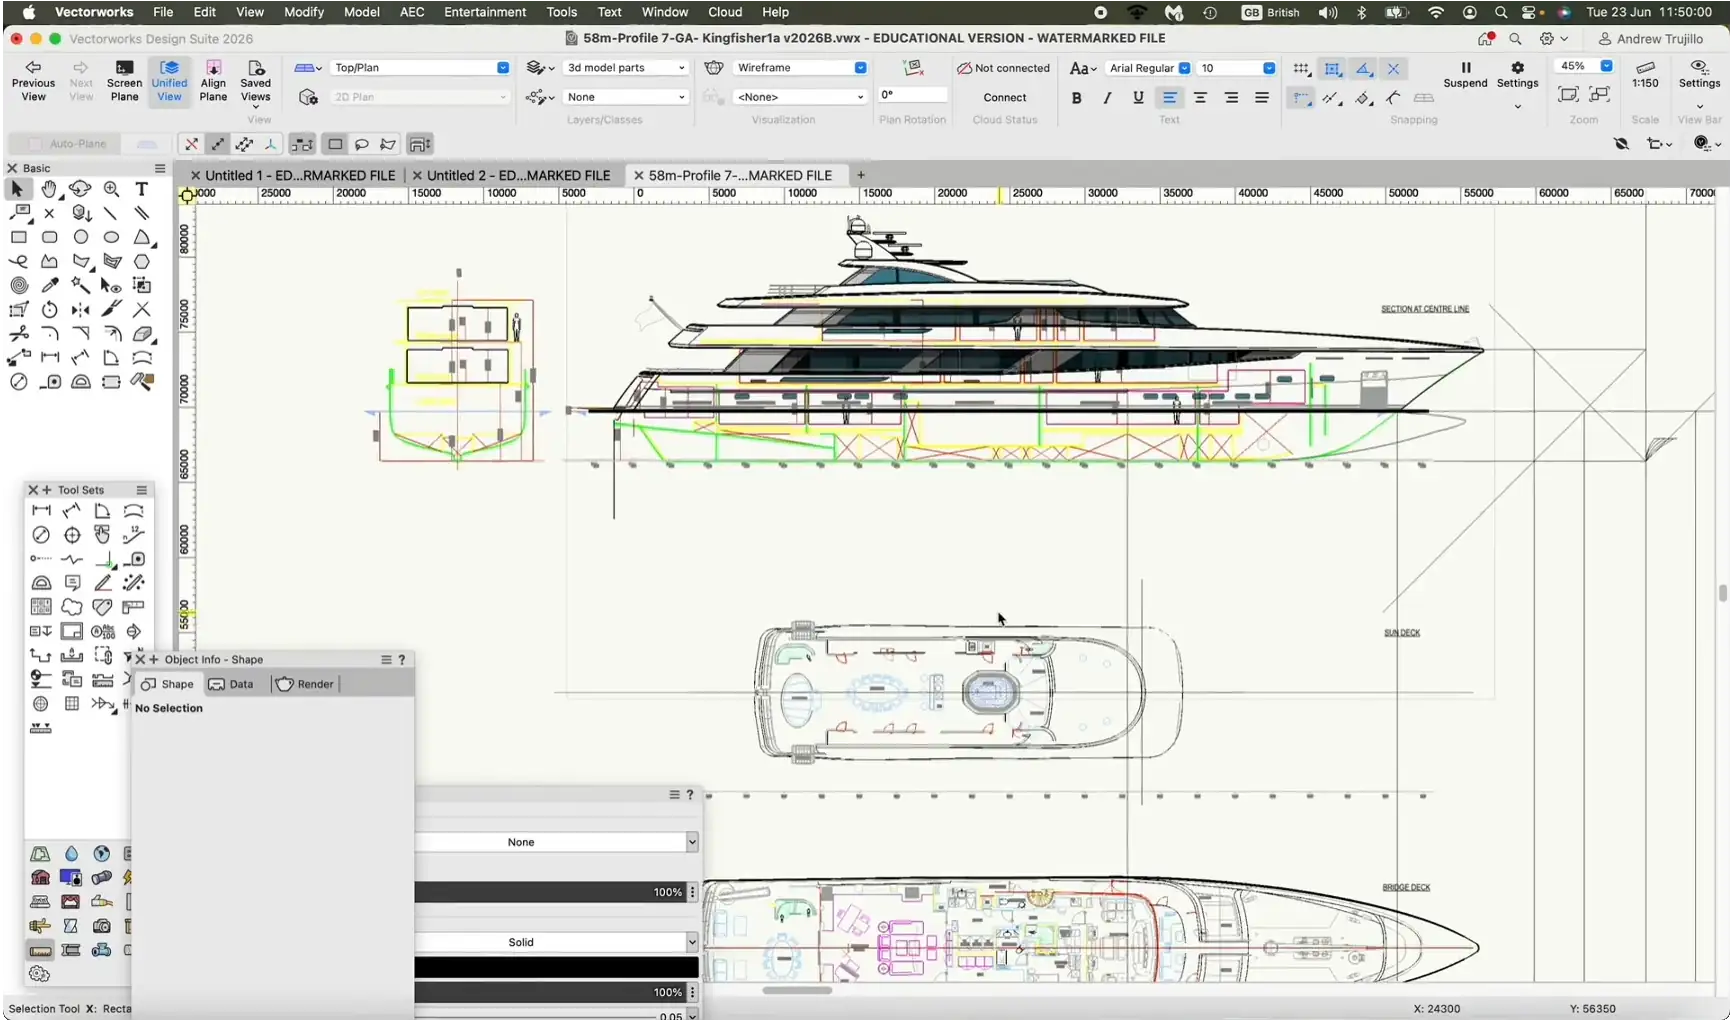Click the Screen Plane button
Screen dimensions: 1732x1022
click(124, 80)
